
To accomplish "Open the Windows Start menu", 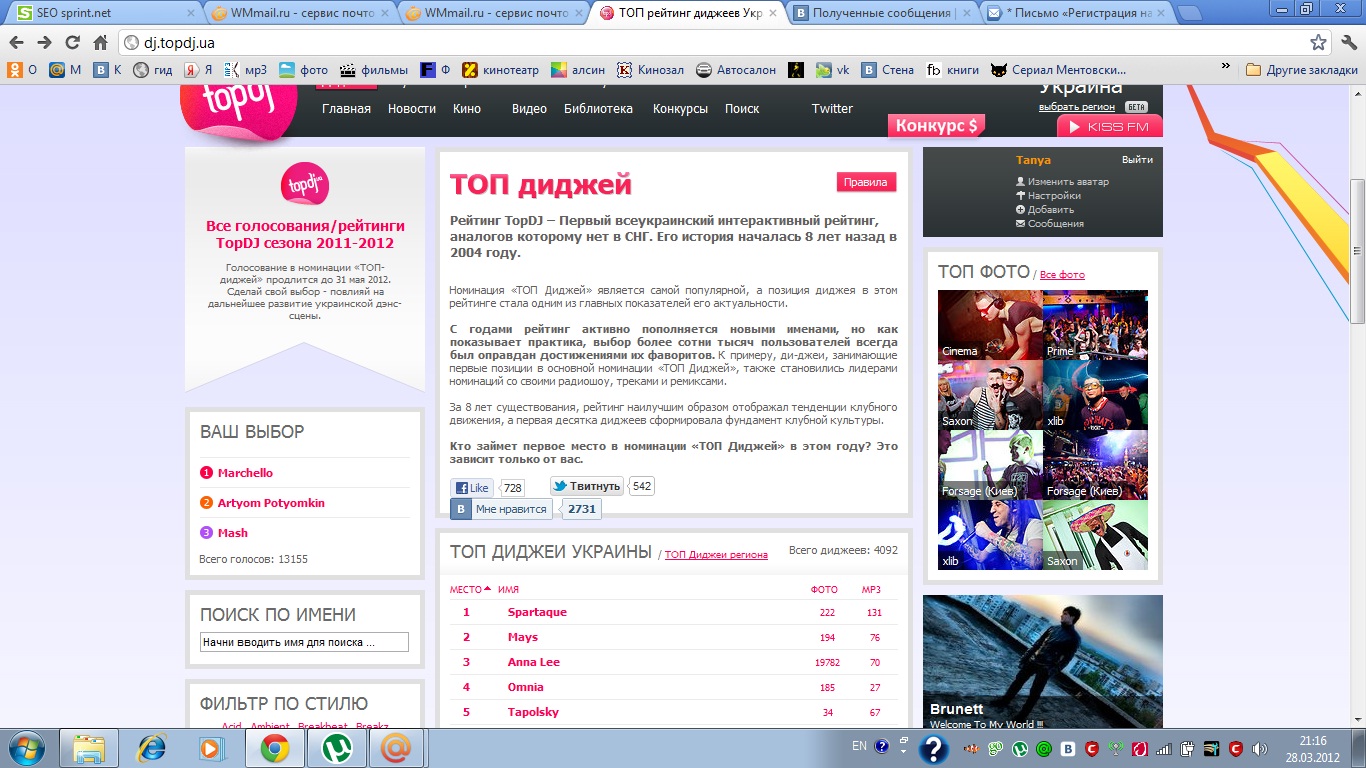I will click(x=25, y=748).
